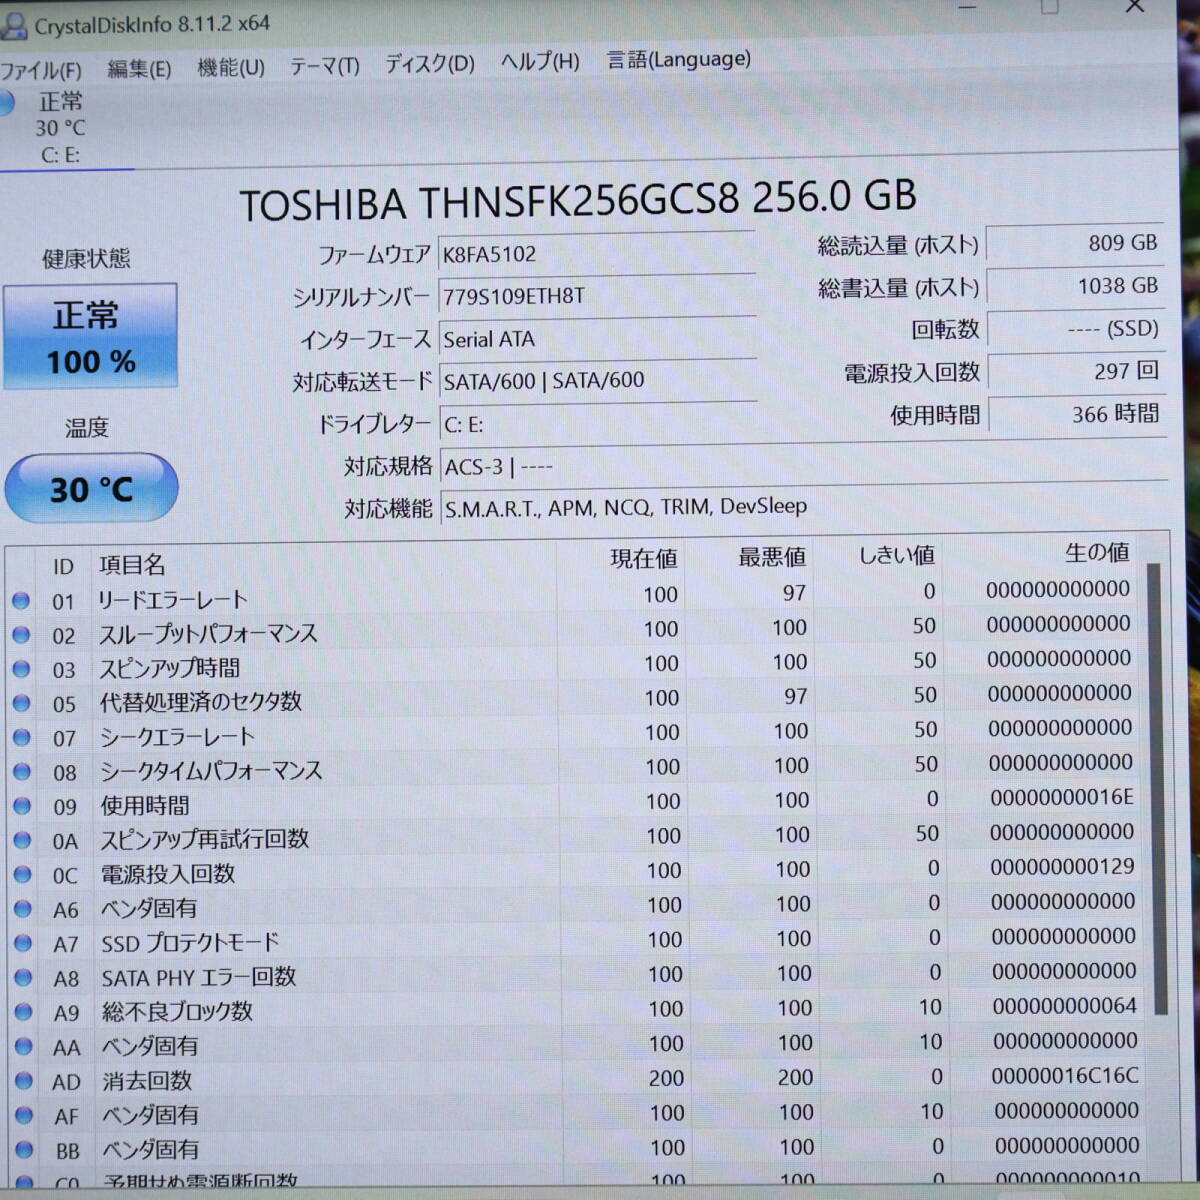Click the 正常 100 % health status button
Image resolution: width=1200 pixels, height=1200 pixels.
tap(90, 337)
